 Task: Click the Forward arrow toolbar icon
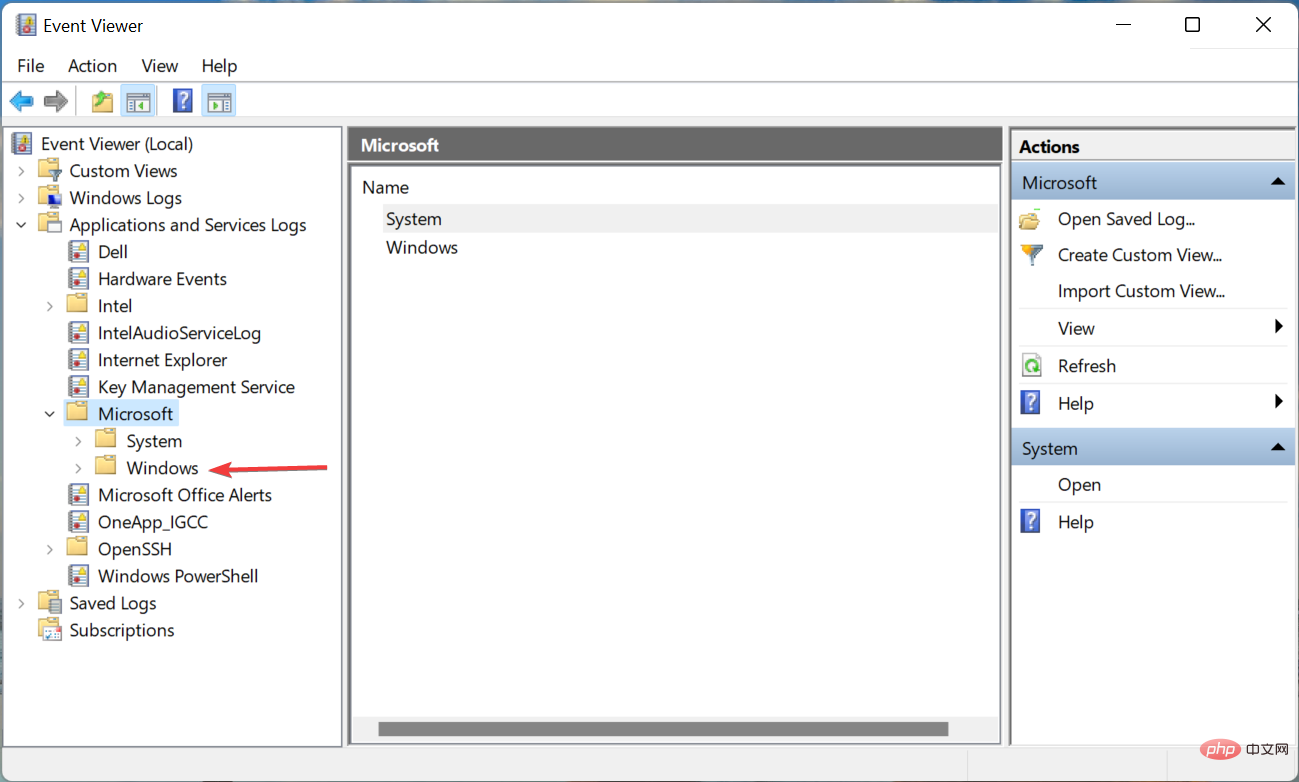56,101
